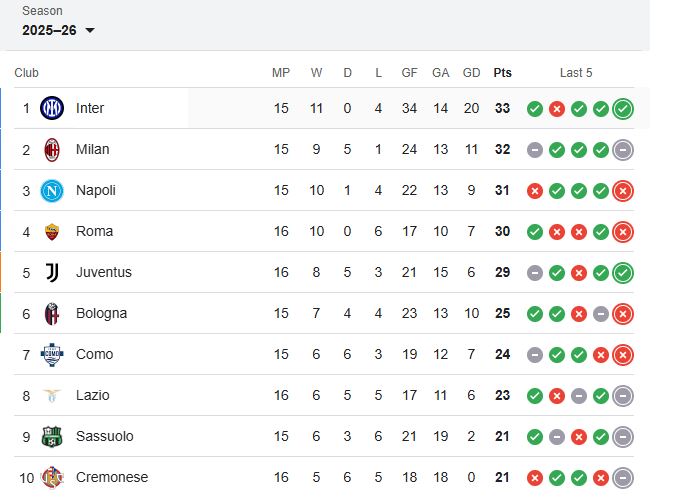
Task: Click the GD column header
Action: tap(472, 73)
